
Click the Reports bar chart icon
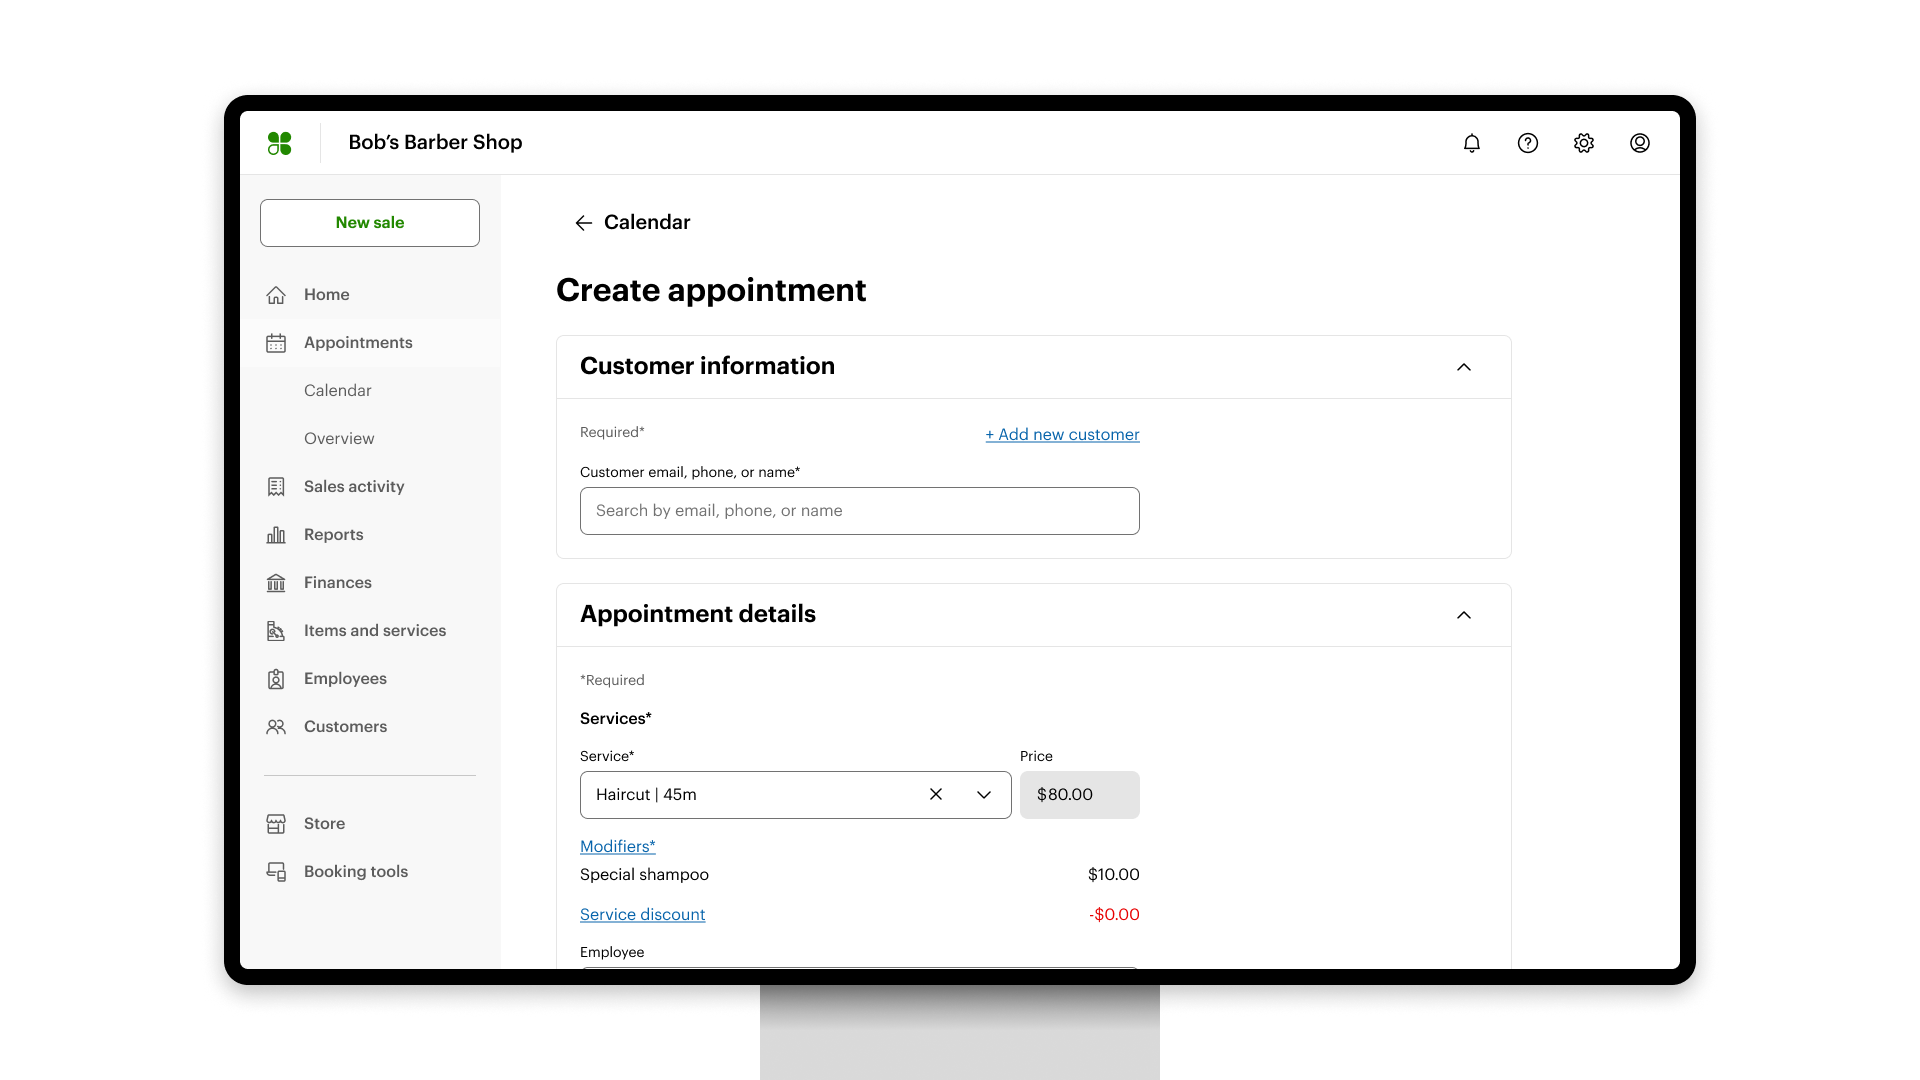(x=276, y=535)
